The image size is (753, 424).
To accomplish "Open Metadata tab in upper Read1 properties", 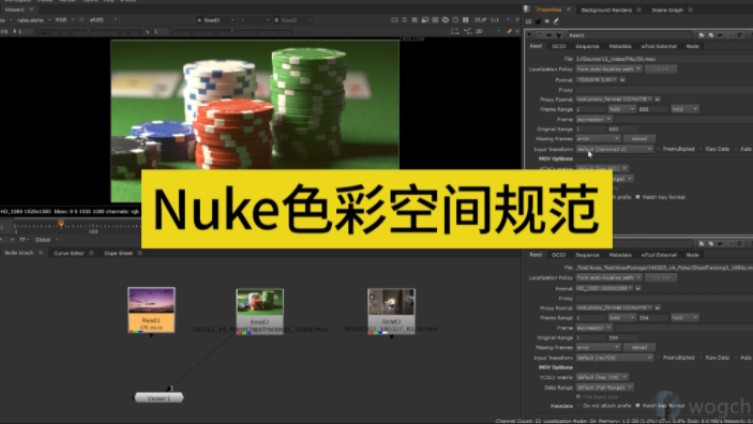I will click(x=620, y=47).
